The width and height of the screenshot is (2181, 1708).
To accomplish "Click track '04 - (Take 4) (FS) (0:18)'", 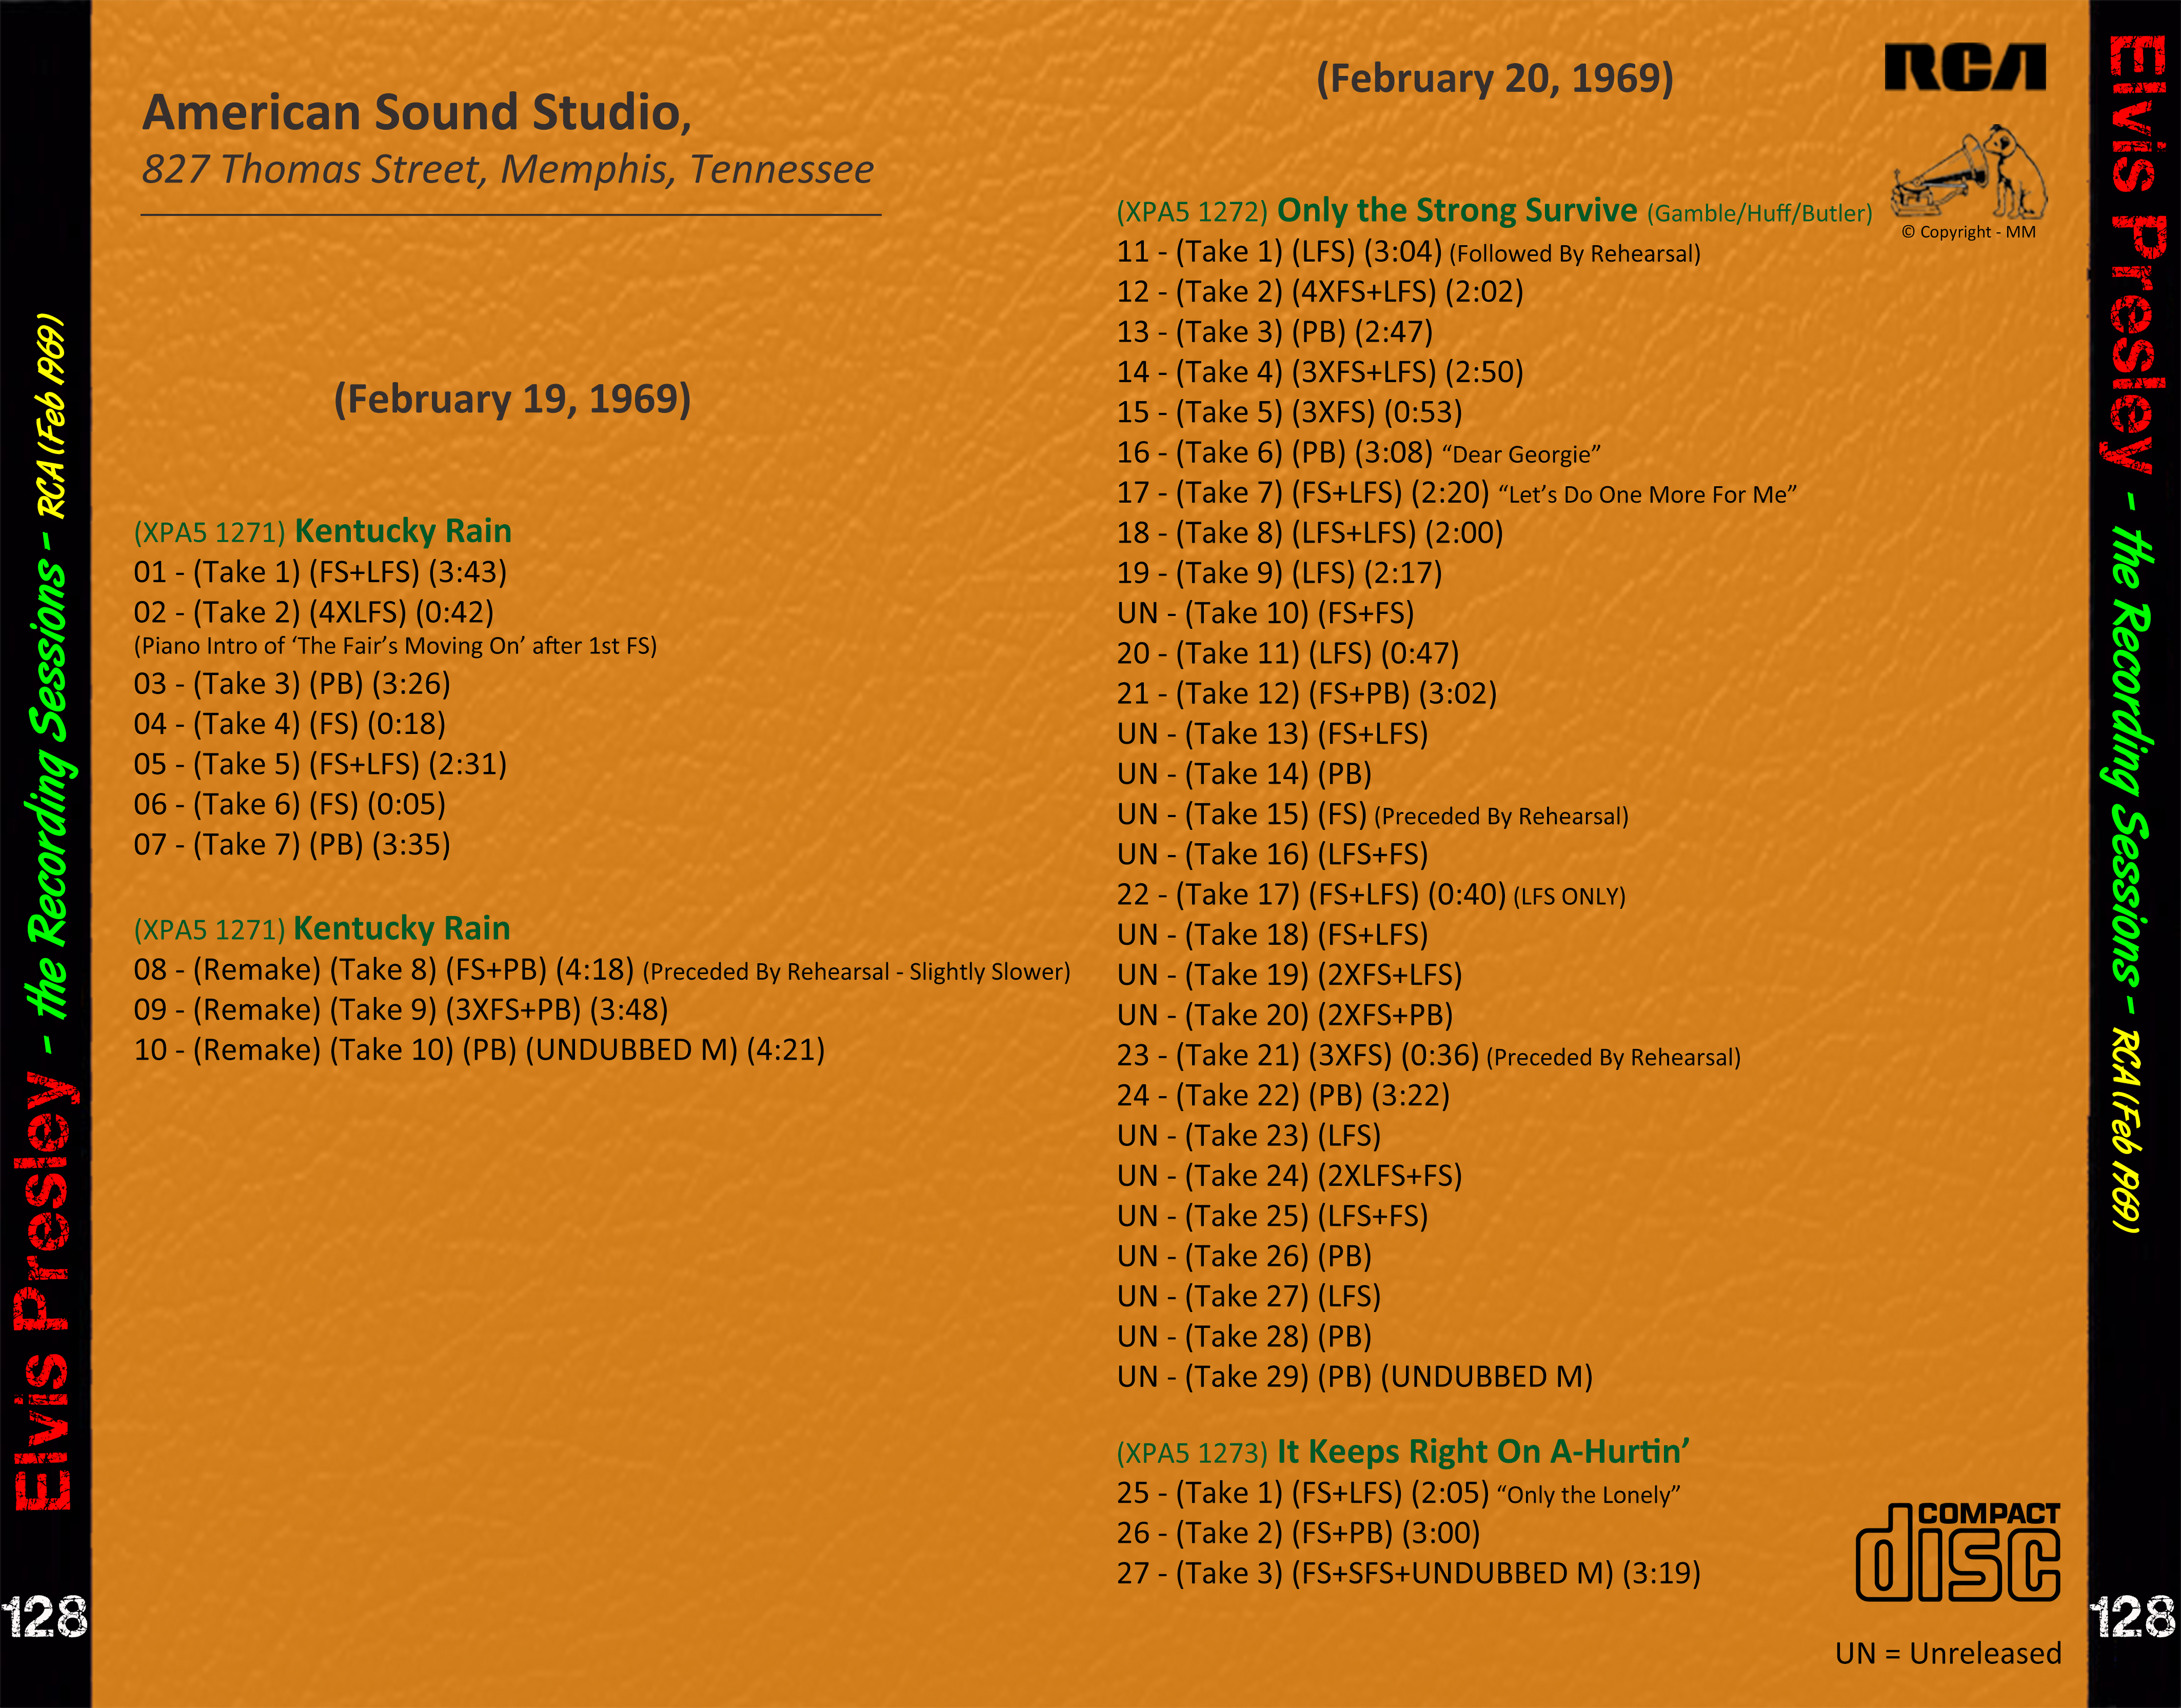I will tap(290, 724).
